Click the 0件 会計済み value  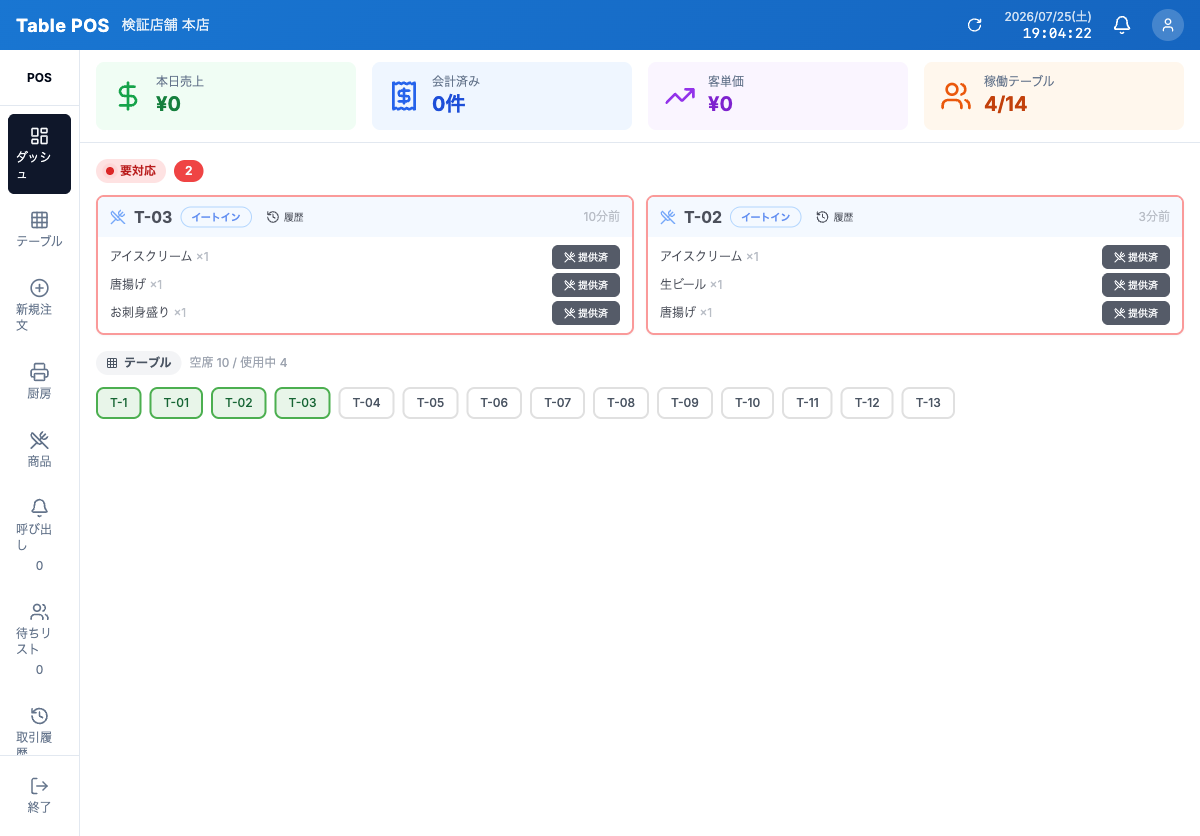click(x=448, y=104)
